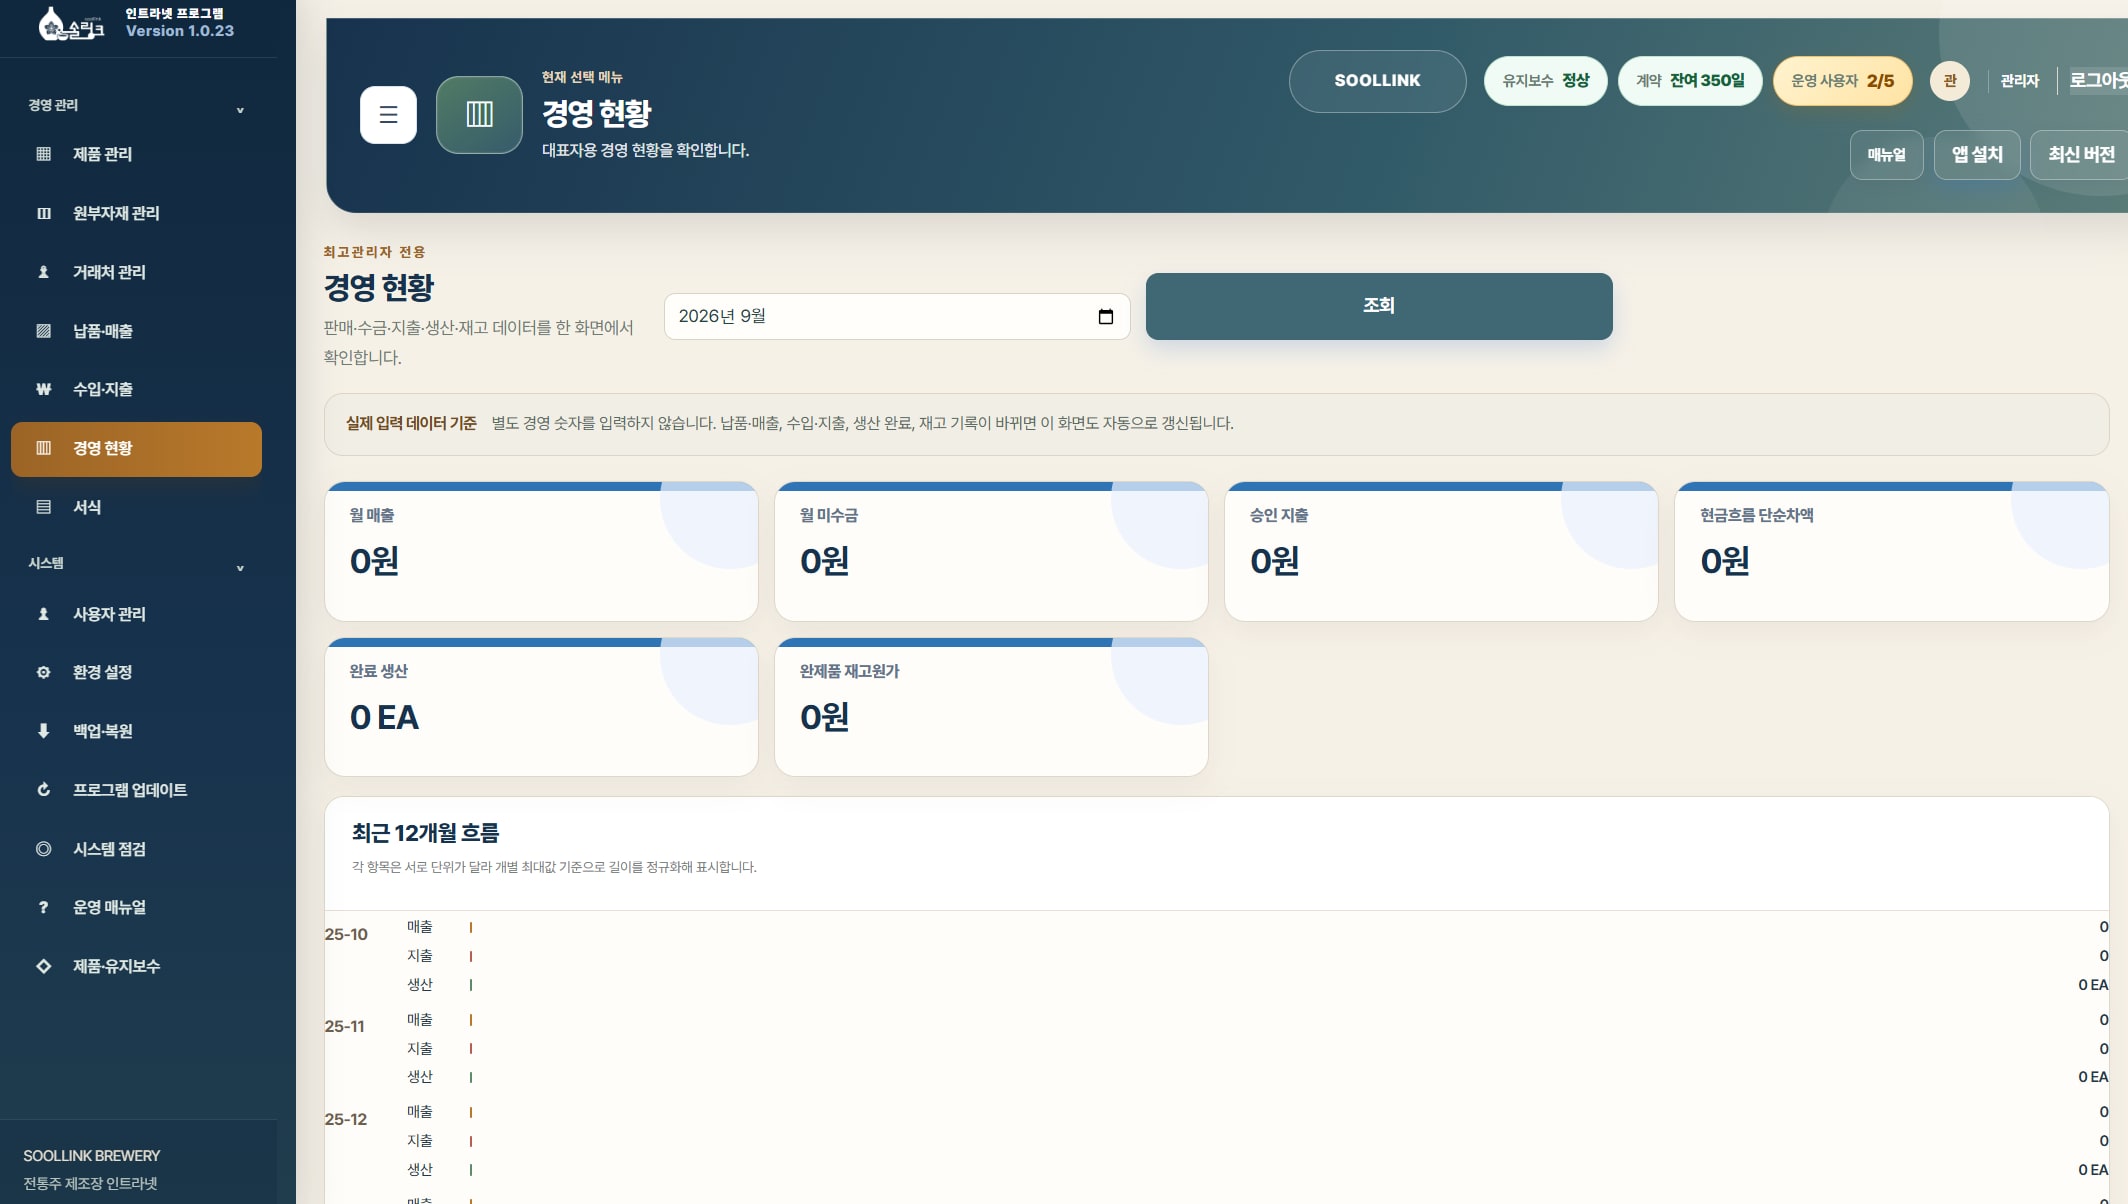This screenshot has height=1204, width=2128.
Task: Click the 로그아웃 link
Action: pos(2098,81)
